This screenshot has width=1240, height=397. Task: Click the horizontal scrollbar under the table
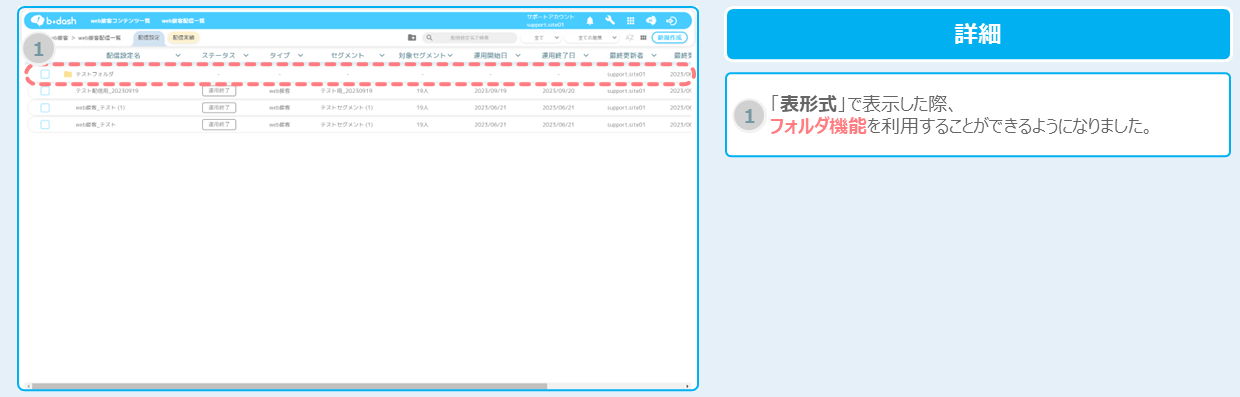(290, 385)
